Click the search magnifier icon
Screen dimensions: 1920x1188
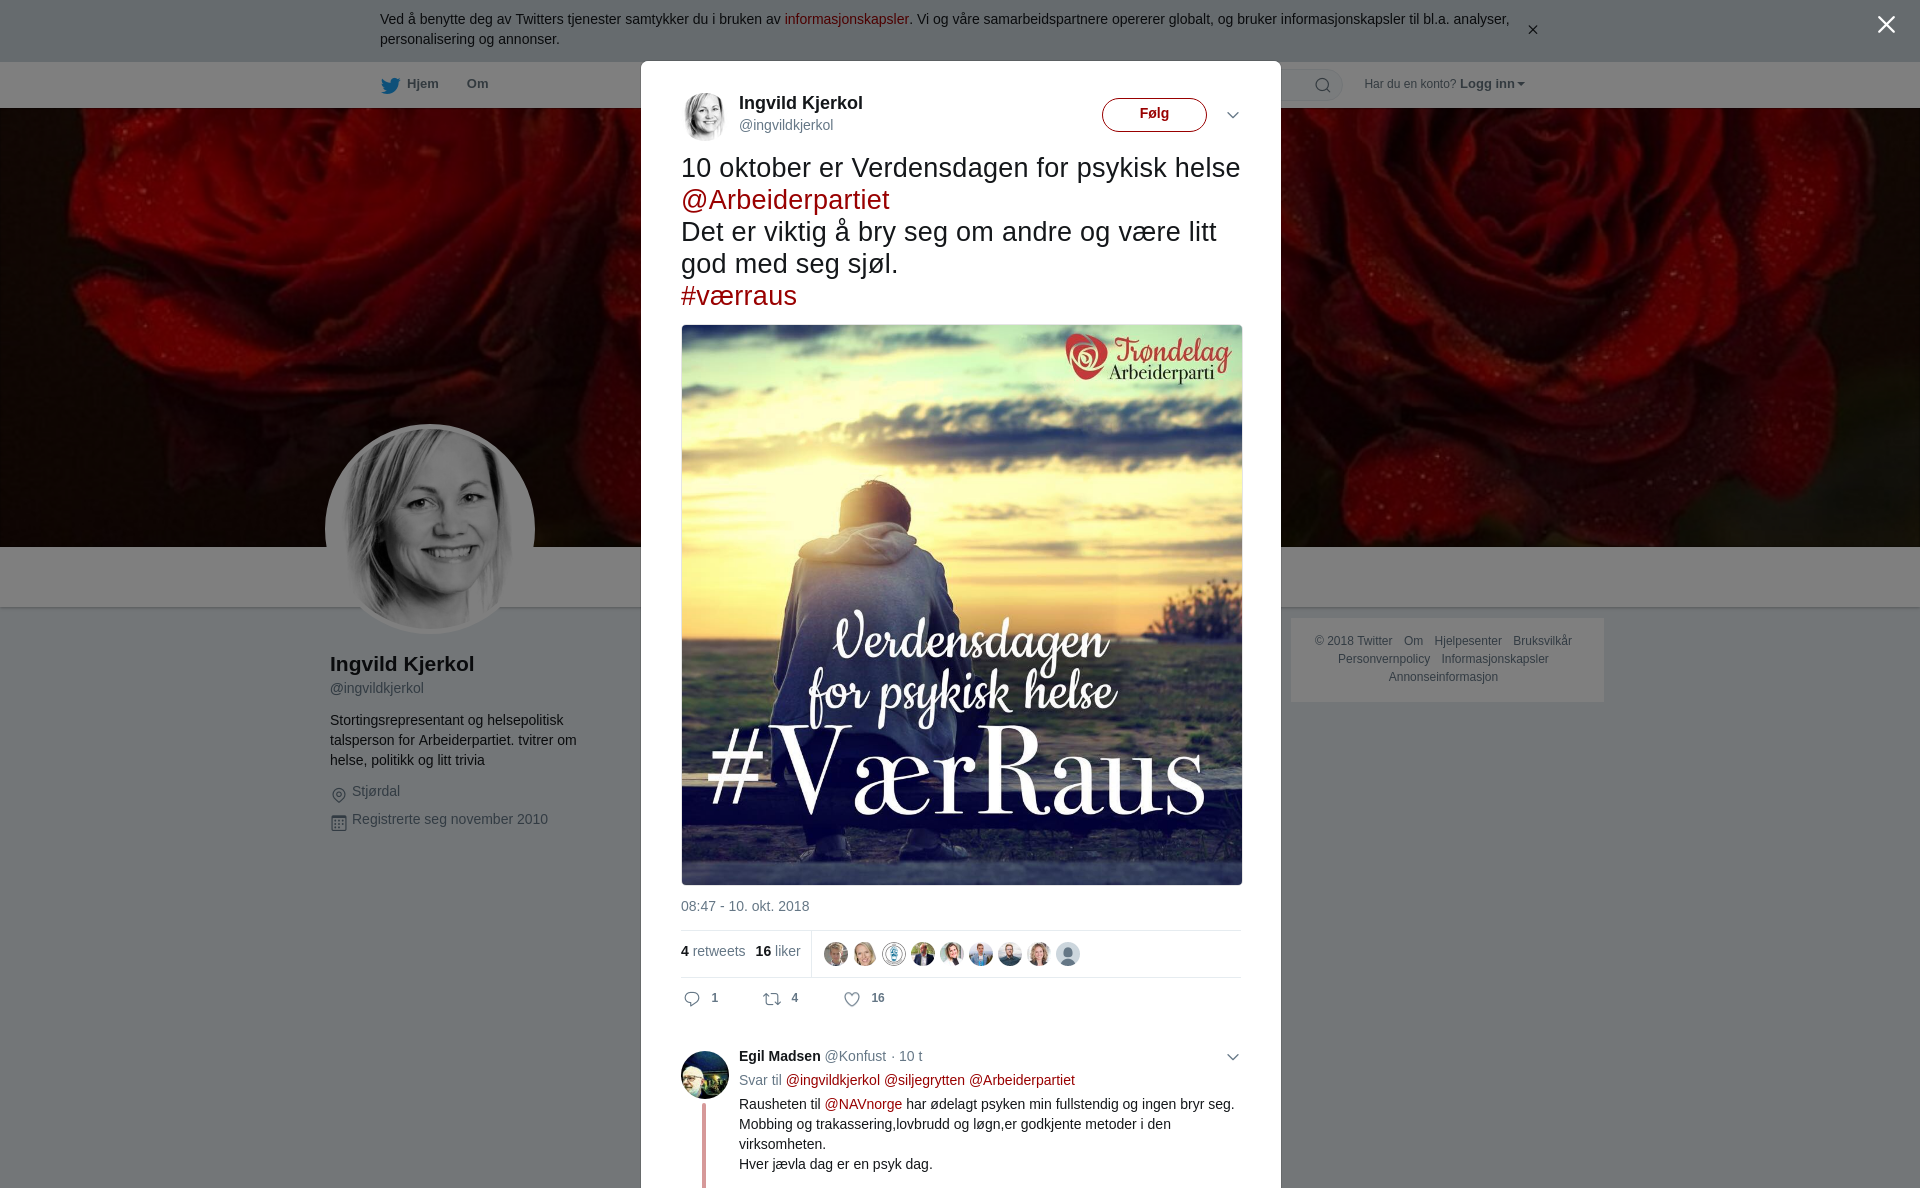click(1323, 85)
